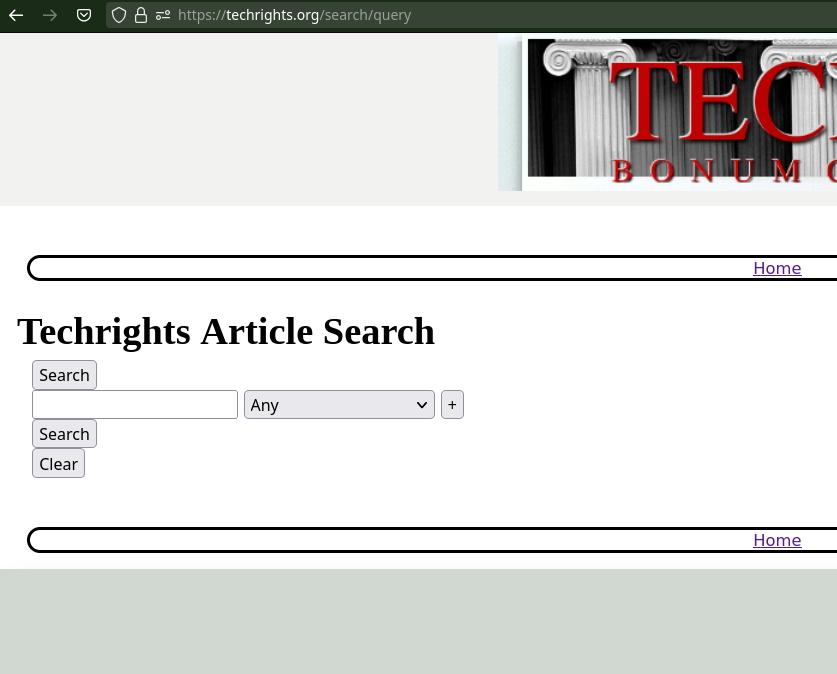Viewport: 837px width, 674px height.
Task: Go back using the browser back arrow
Action: [x=16, y=15]
